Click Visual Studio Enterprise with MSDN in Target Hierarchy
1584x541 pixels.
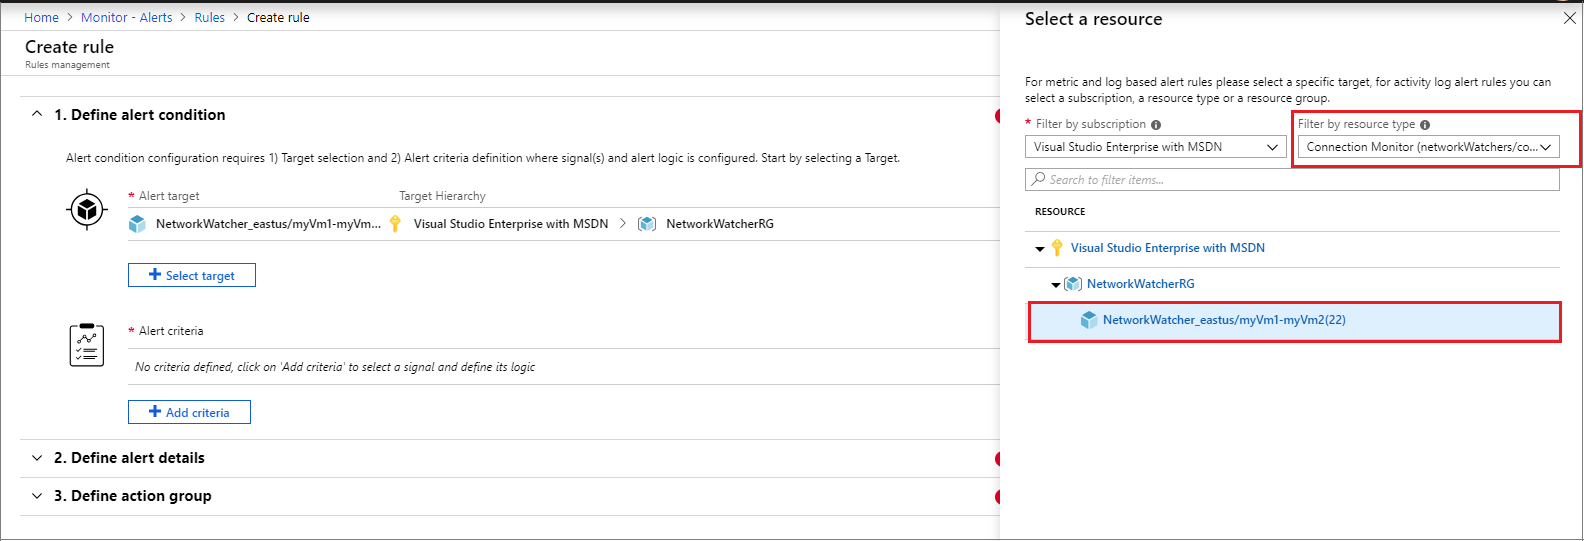511,224
